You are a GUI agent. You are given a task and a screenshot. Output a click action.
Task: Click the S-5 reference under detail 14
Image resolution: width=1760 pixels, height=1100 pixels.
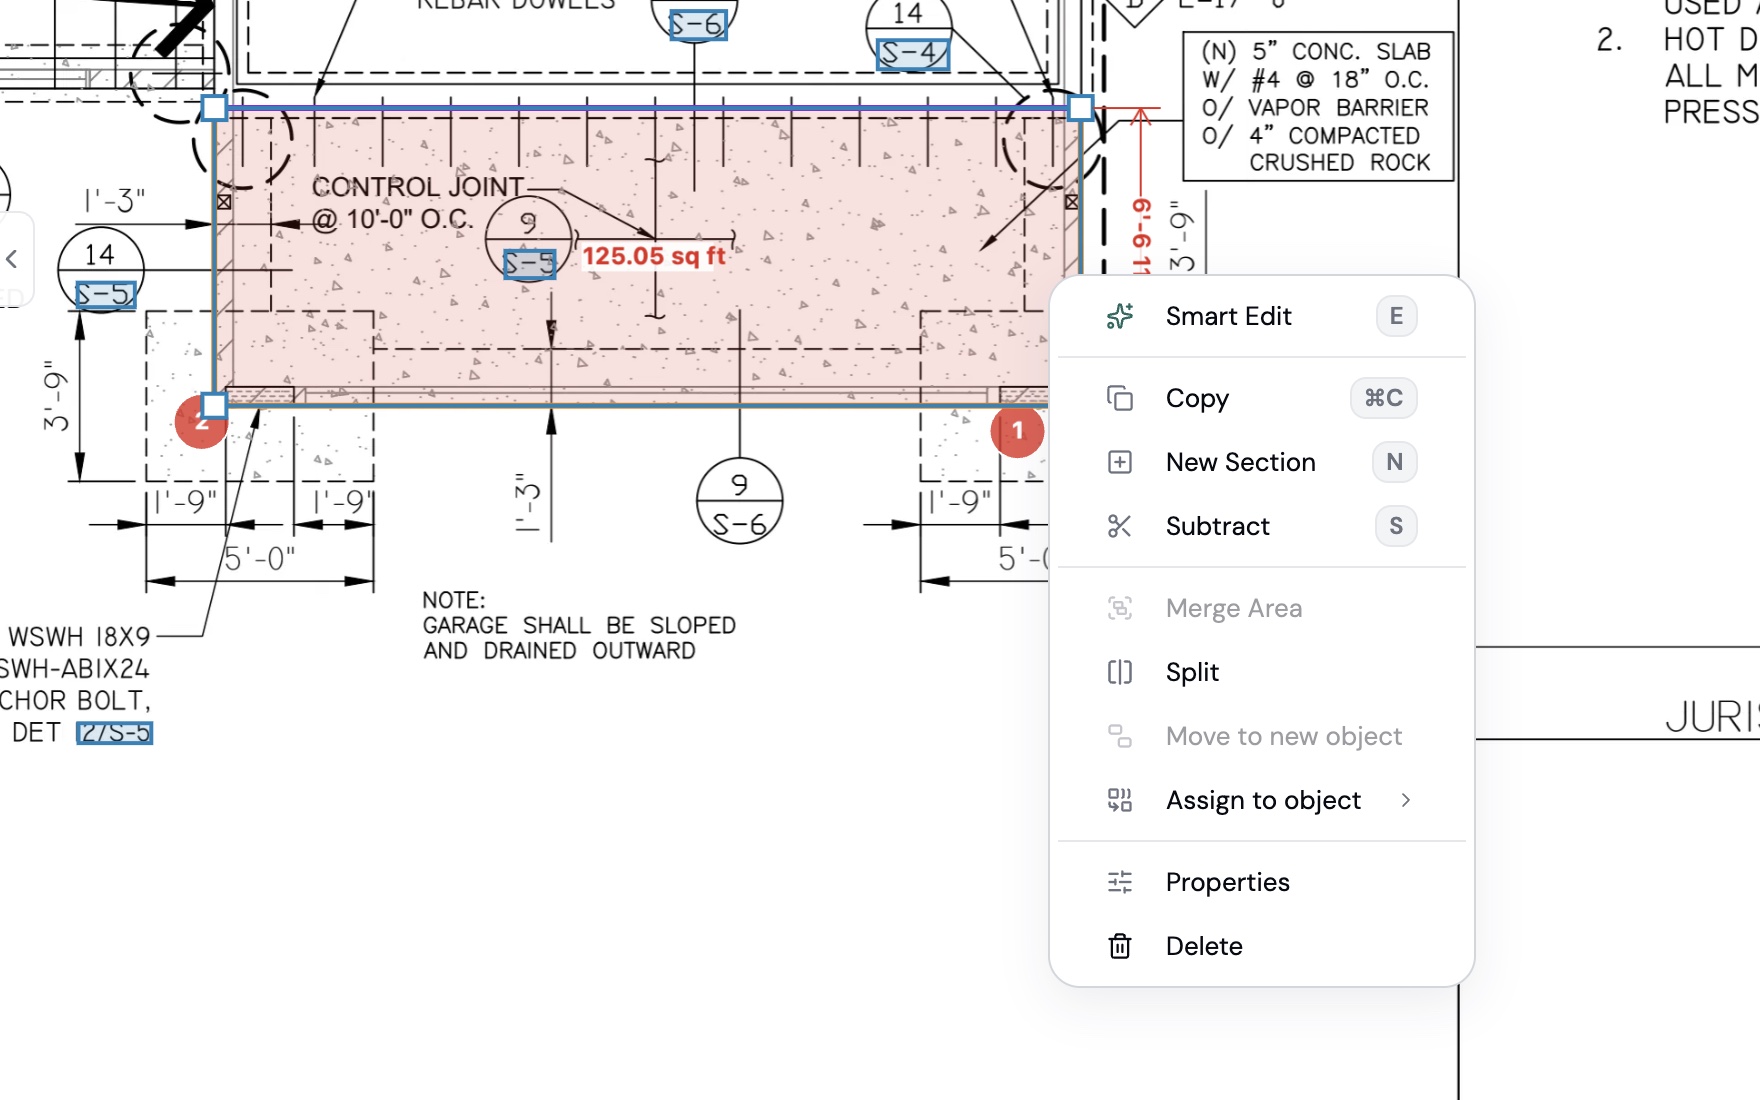point(105,295)
